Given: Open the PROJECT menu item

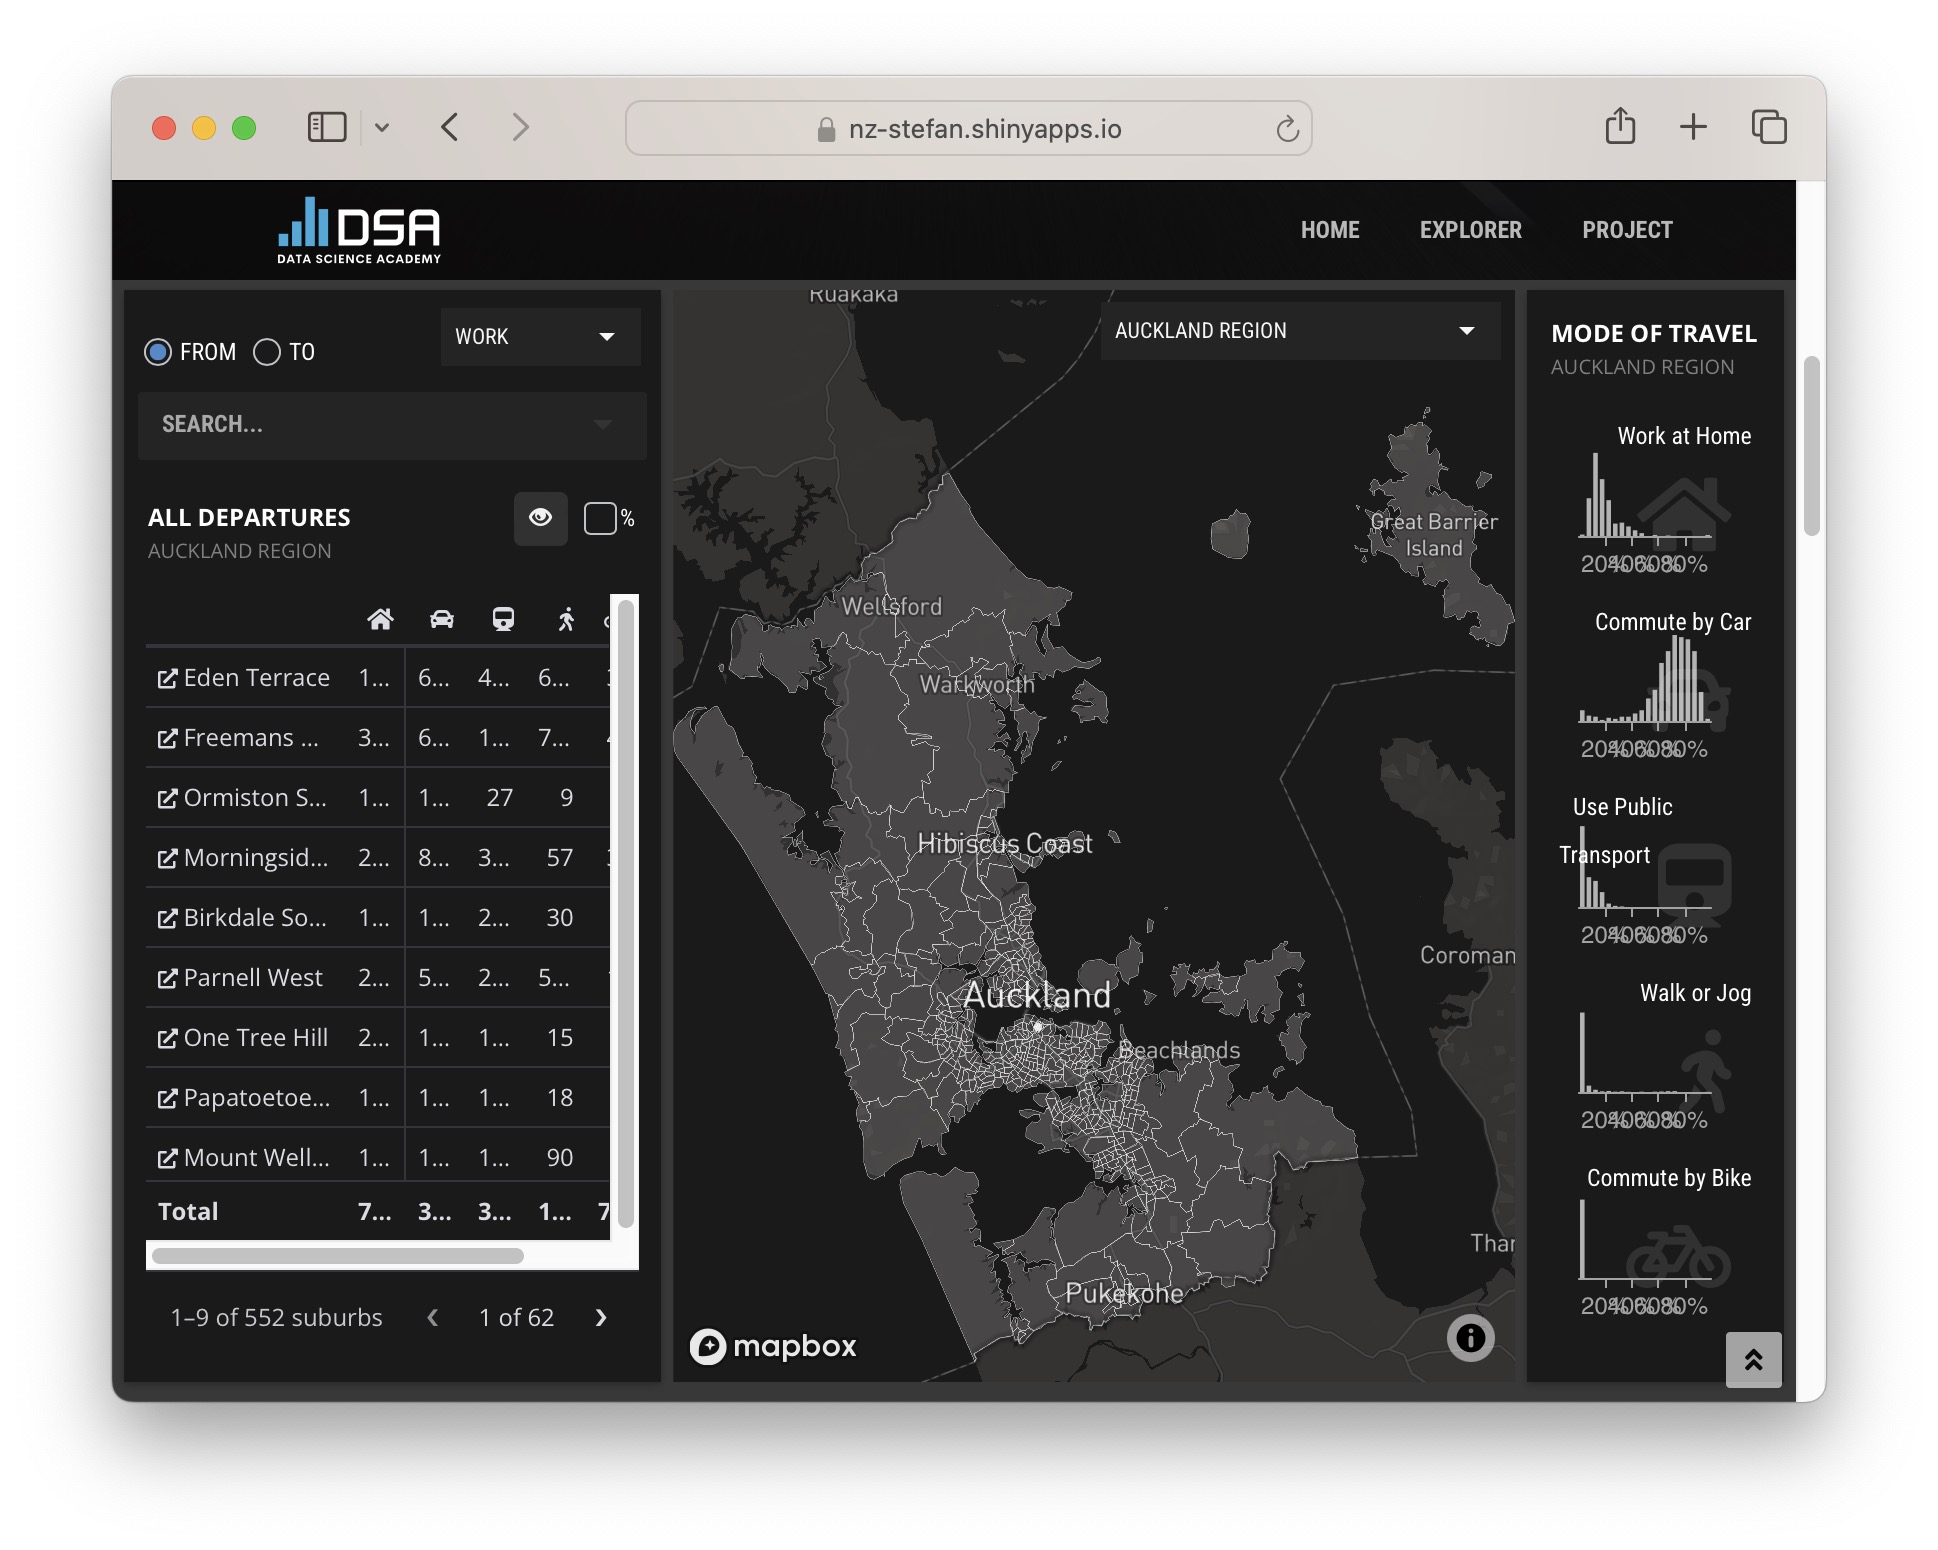Looking at the screenshot, I should (1626, 230).
